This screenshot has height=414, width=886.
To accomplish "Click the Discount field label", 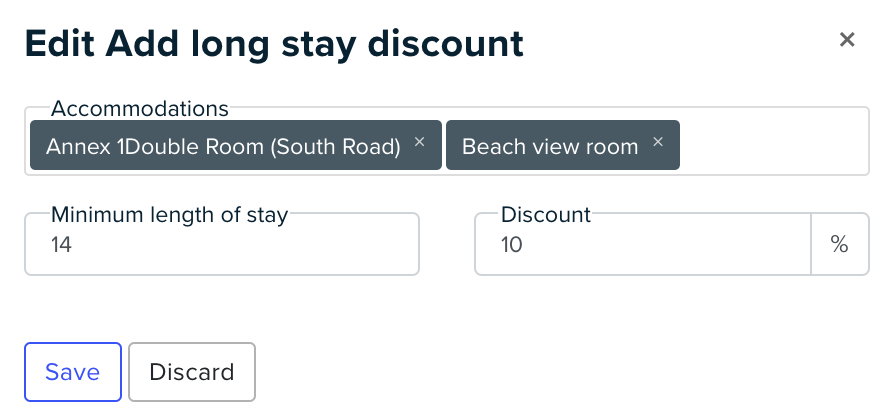I will coord(546,215).
